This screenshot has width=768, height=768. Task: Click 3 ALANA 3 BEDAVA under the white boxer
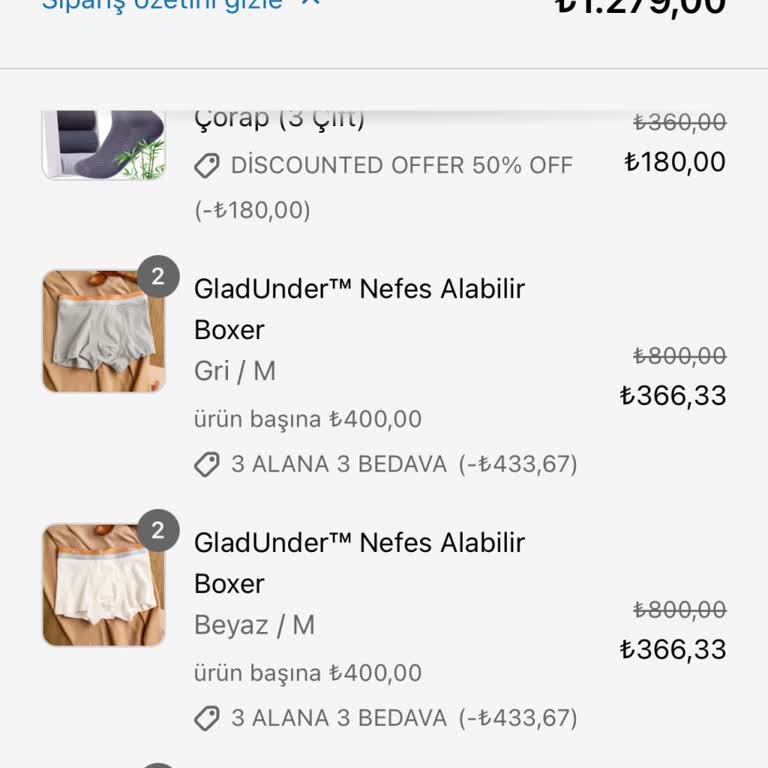pos(339,718)
